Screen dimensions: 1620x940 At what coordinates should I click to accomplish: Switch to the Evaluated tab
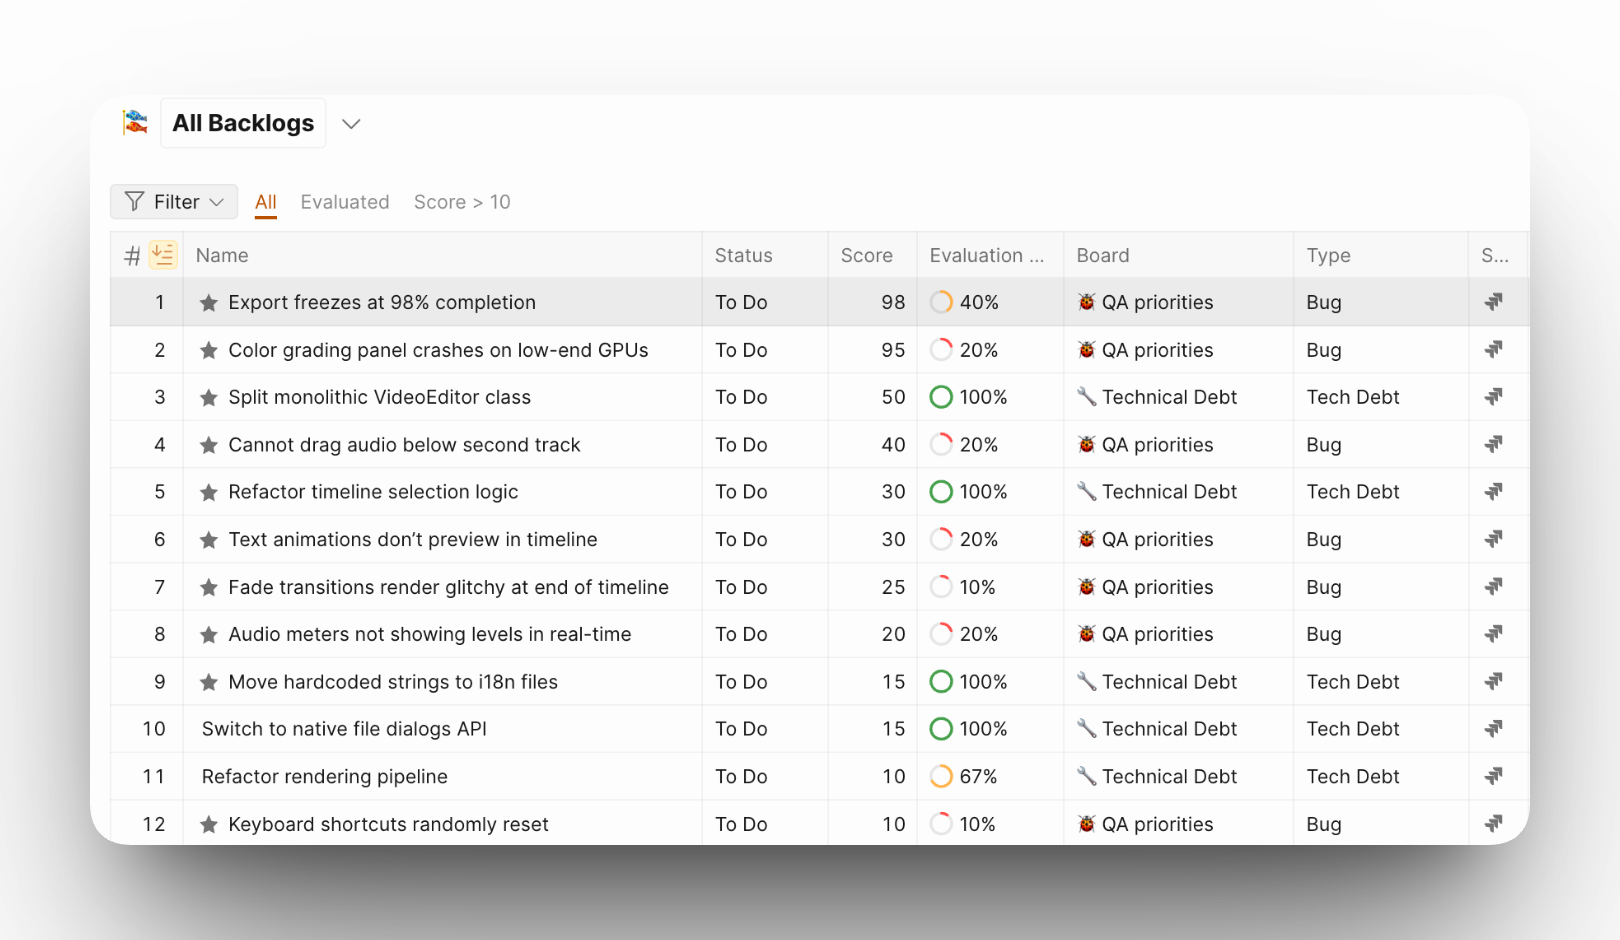tap(344, 202)
